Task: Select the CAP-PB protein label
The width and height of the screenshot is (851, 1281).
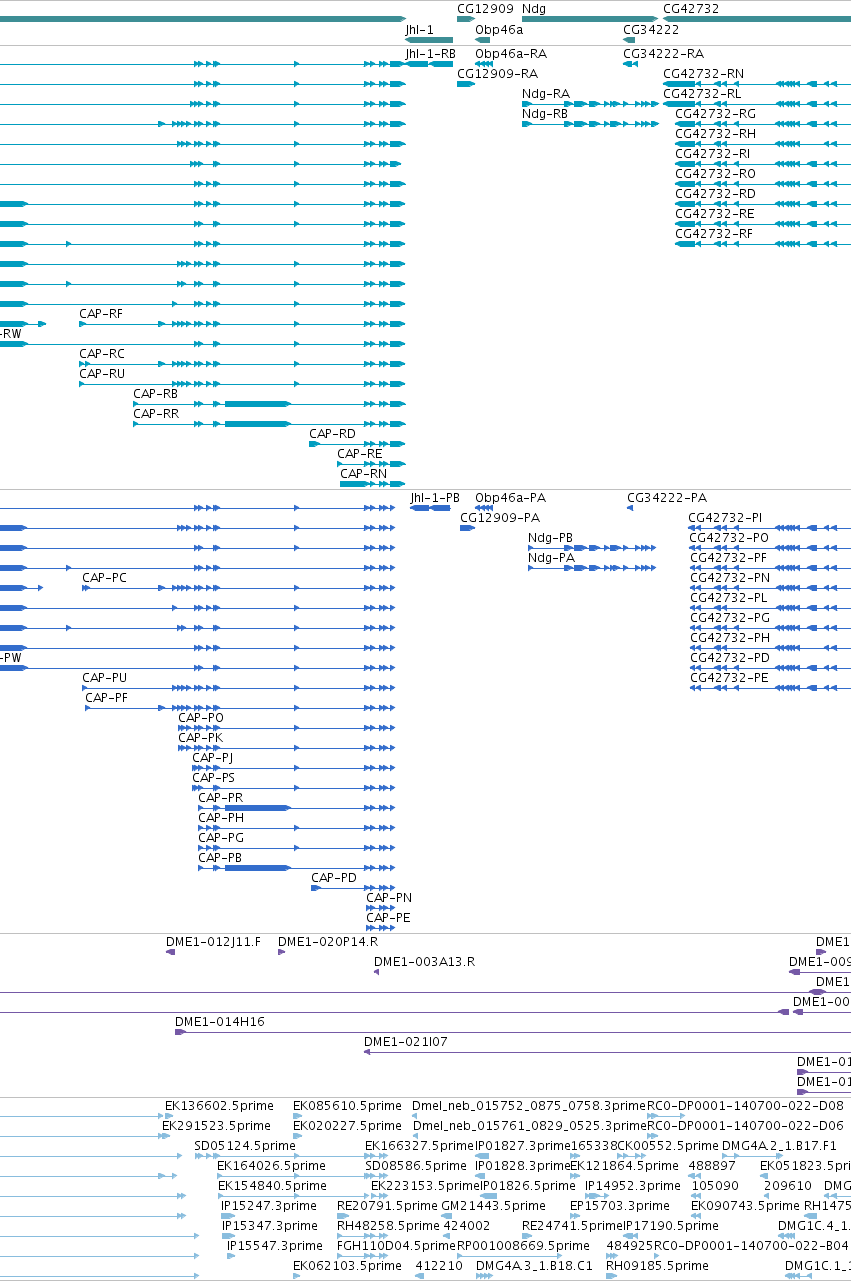Action: coord(220,858)
